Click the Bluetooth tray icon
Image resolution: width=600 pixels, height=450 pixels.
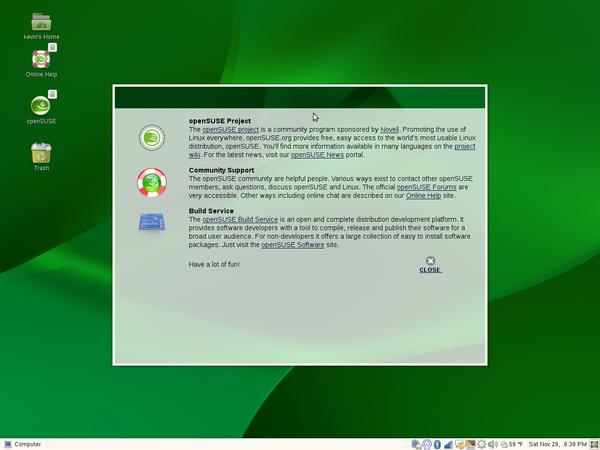click(x=437, y=444)
